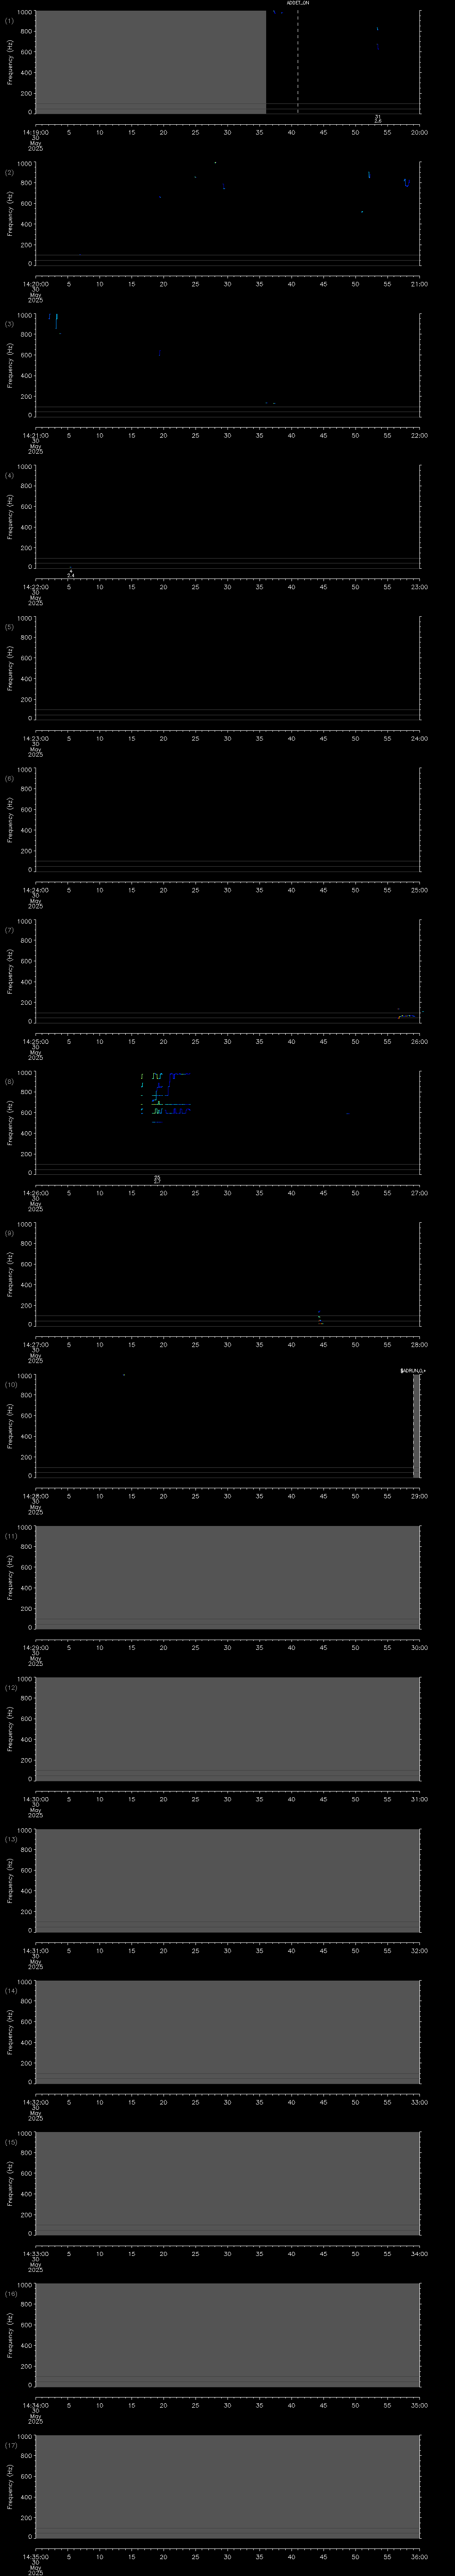Click the bright blue streak near 1000 Hz in panel 3
Image resolution: width=455 pixels, height=2576 pixels.
(x=56, y=320)
